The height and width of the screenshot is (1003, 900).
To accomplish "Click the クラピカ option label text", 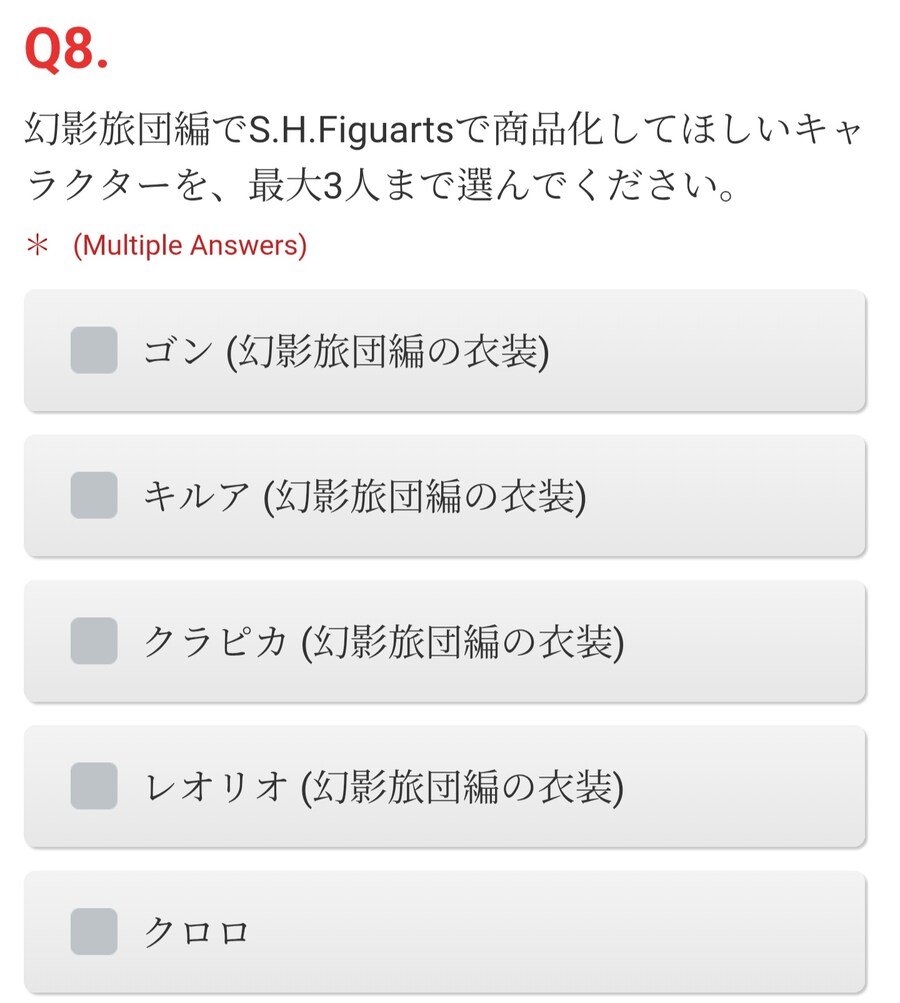I will (383, 642).
